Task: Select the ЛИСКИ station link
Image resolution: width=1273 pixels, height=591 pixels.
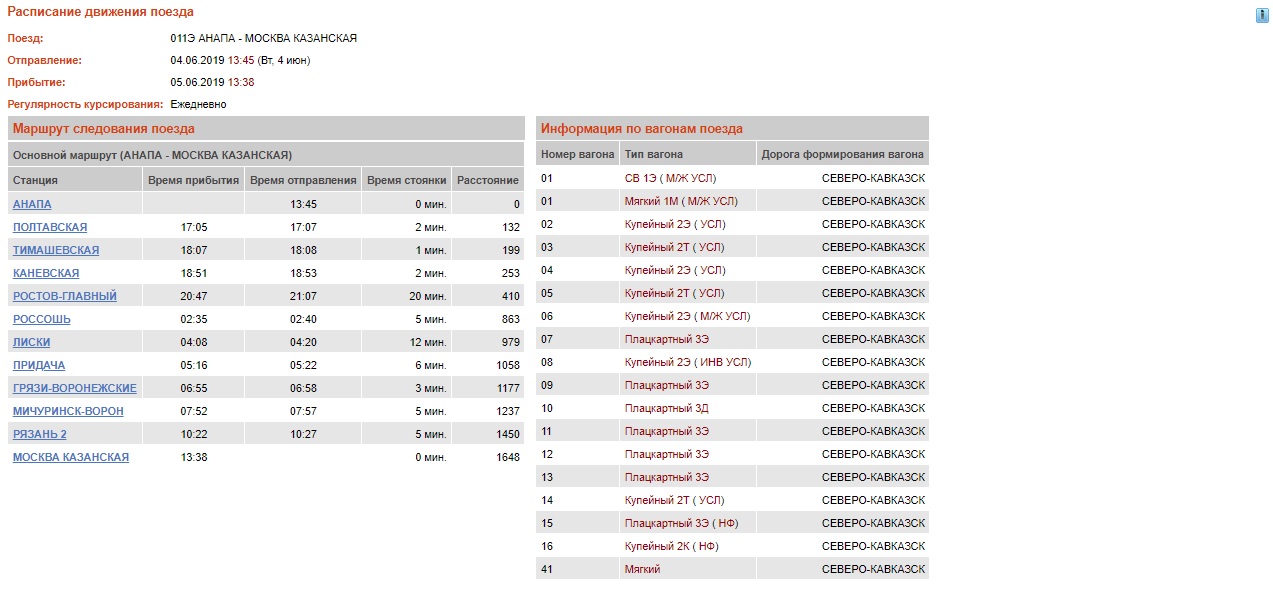Action: tap(32, 342)
